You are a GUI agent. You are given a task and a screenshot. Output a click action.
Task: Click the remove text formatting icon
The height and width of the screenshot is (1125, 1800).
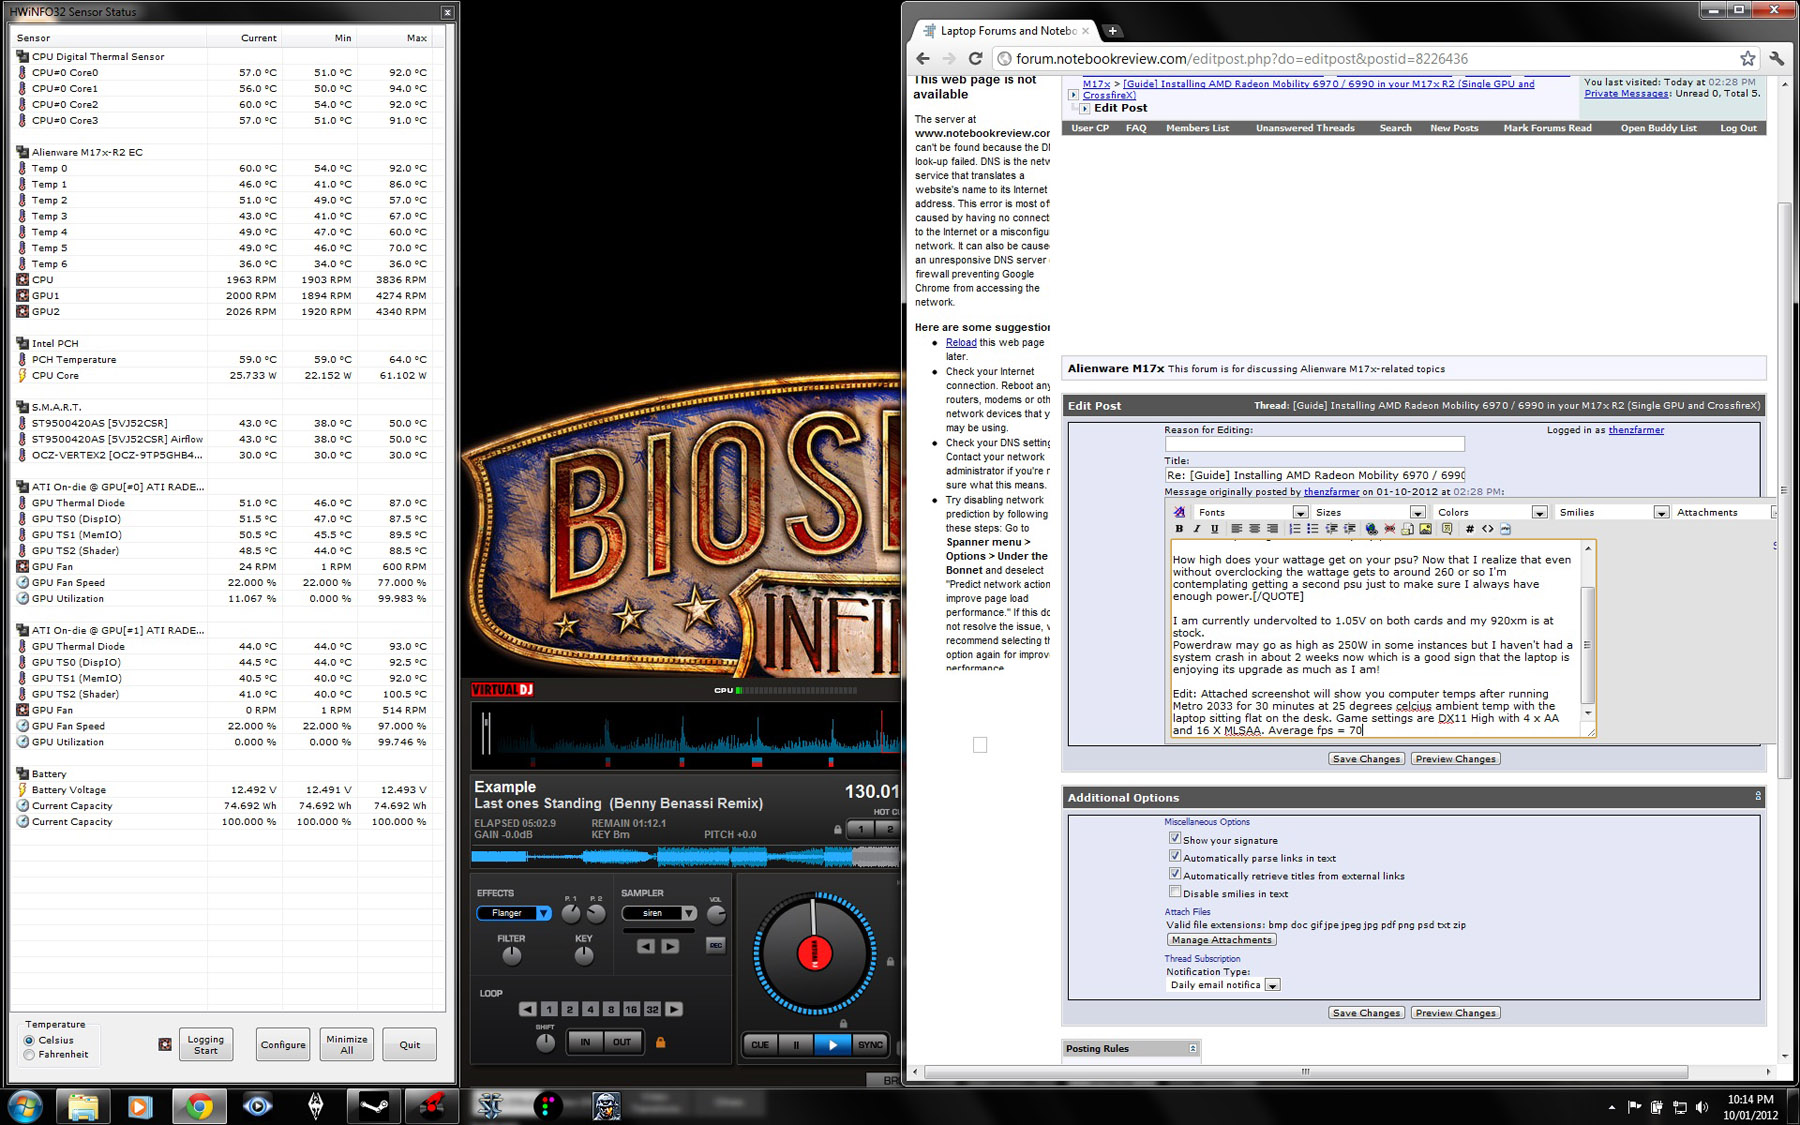tap(1179, 512)
